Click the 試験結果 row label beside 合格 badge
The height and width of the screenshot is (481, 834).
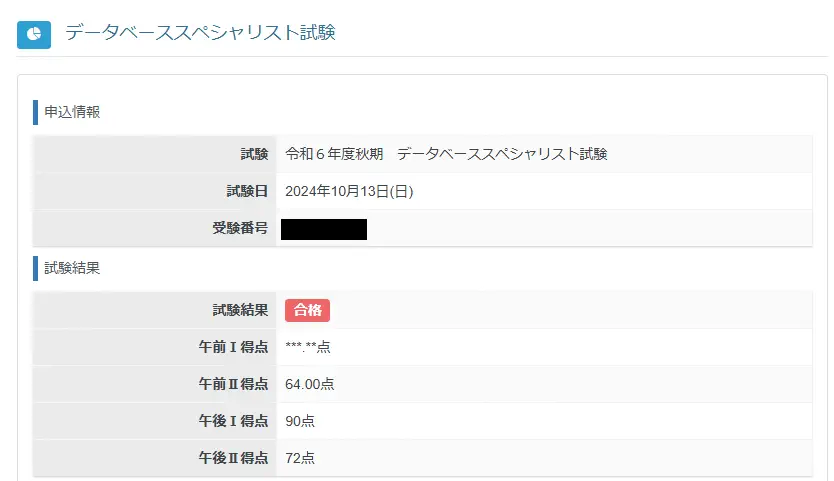[x=240, y=310]
